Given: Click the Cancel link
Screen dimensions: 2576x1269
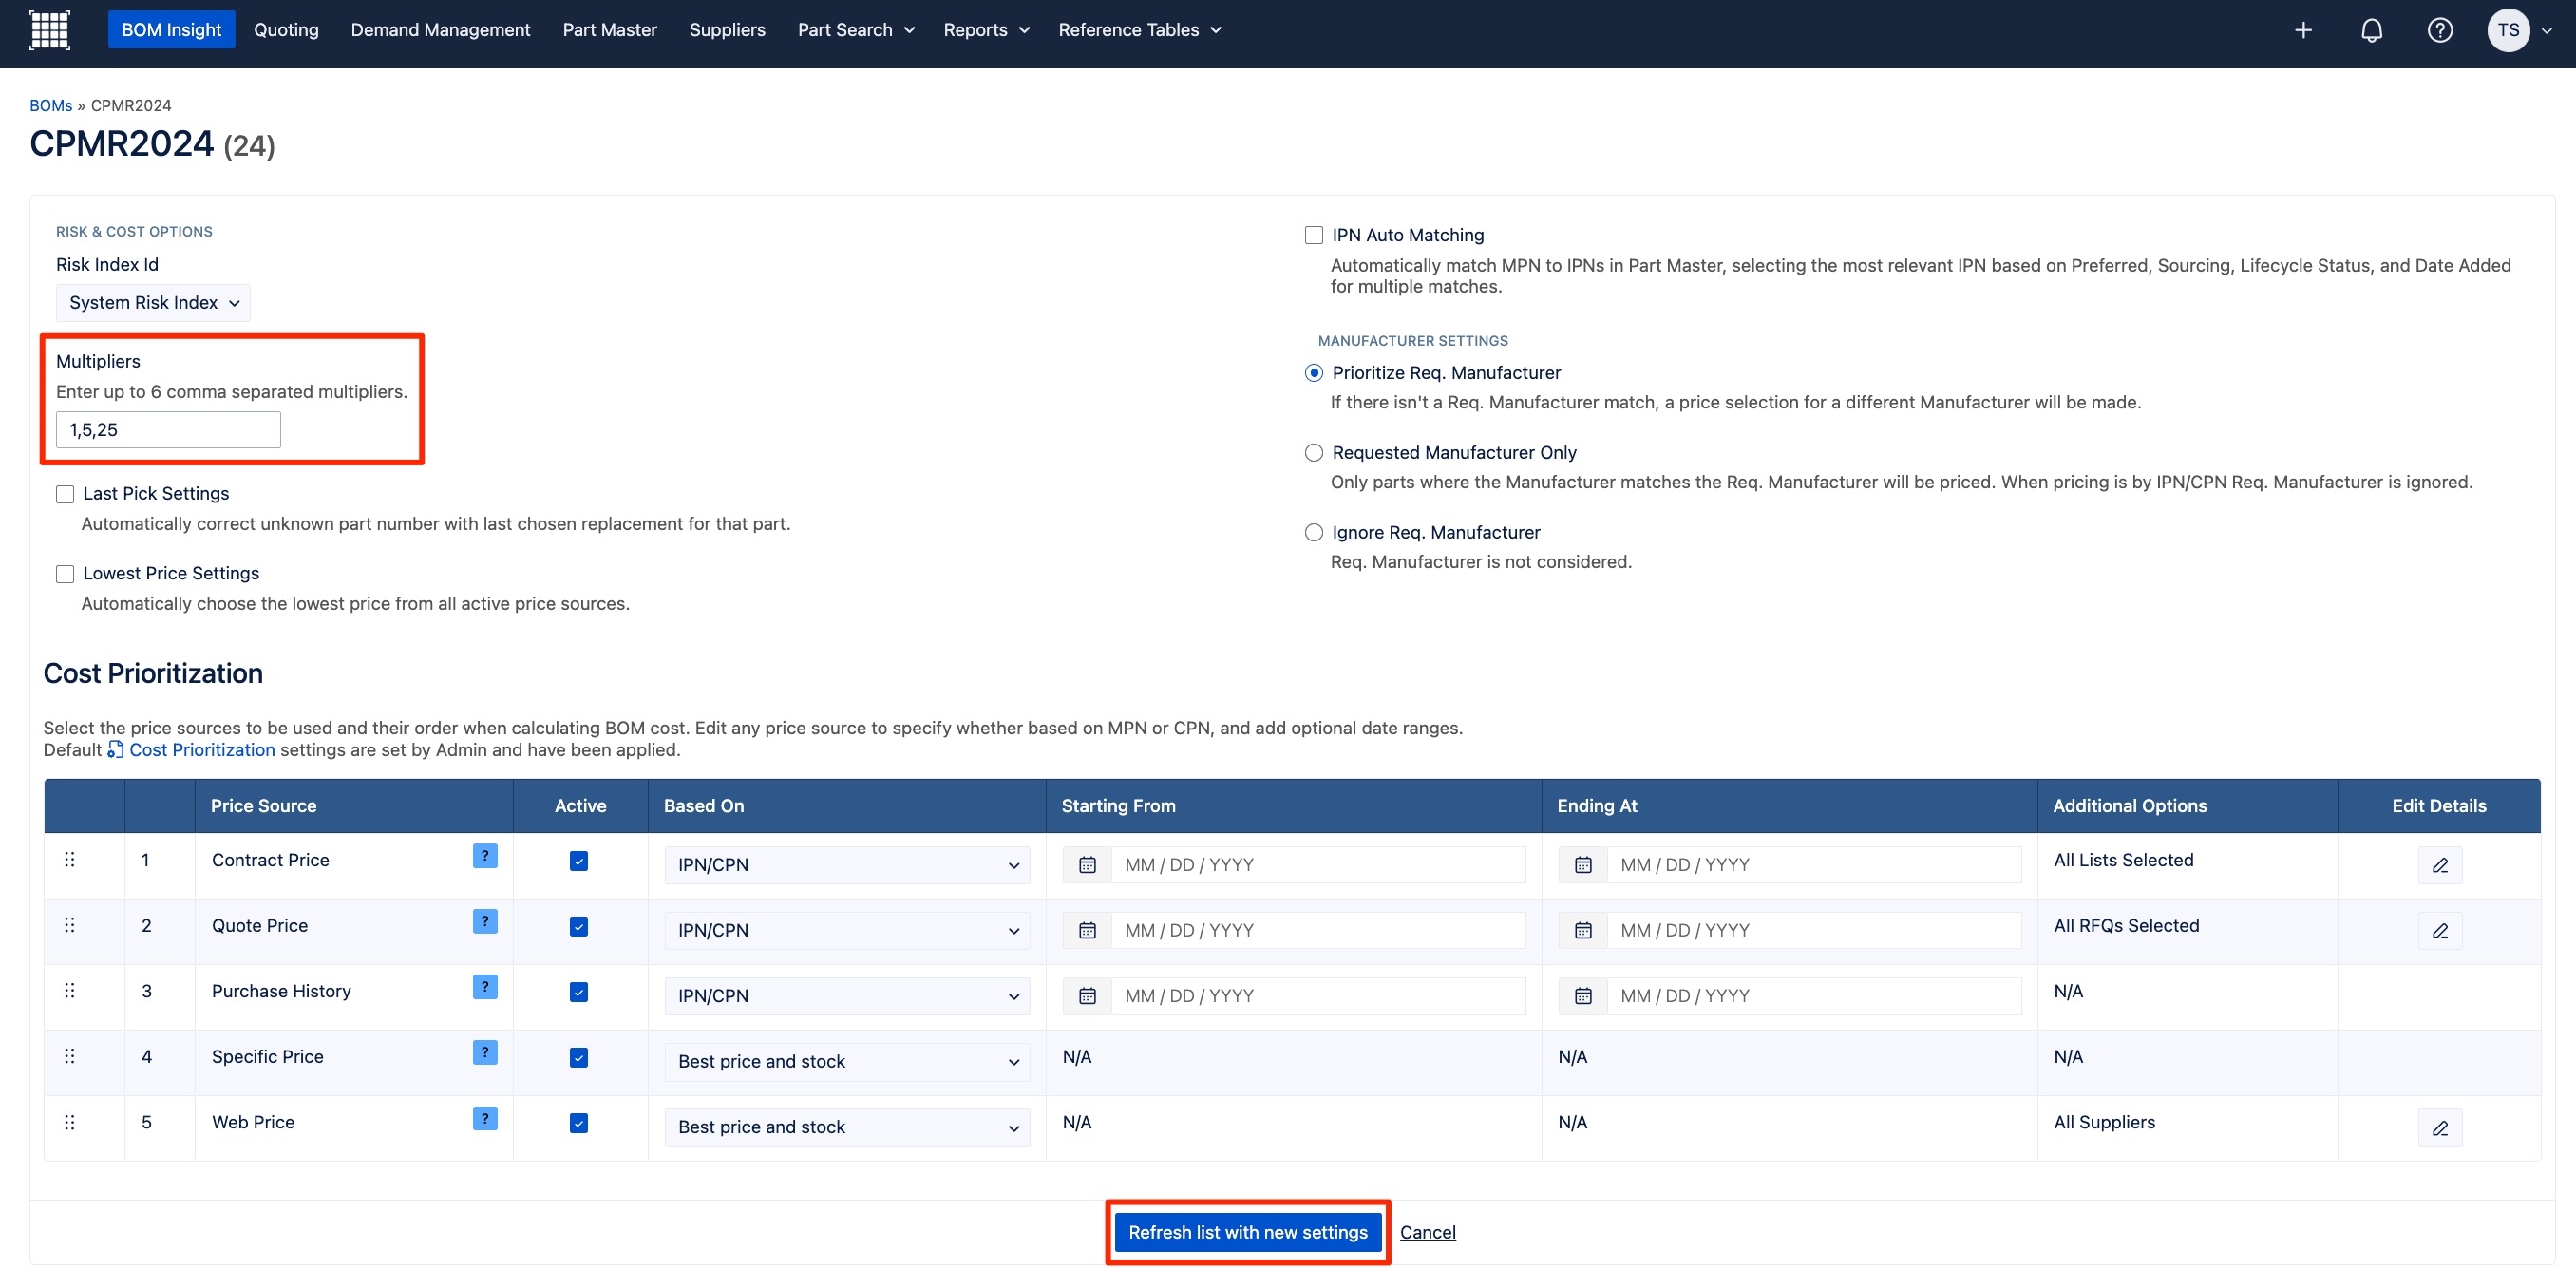Looking at the screenshot, I should [1427, 1233].
